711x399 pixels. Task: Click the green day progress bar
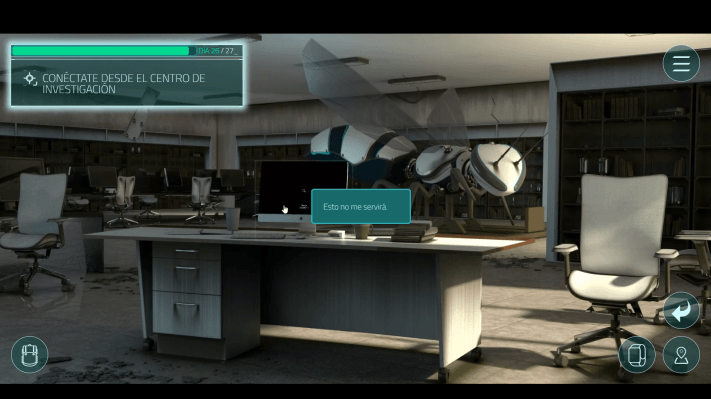click(x=101, y=51)
